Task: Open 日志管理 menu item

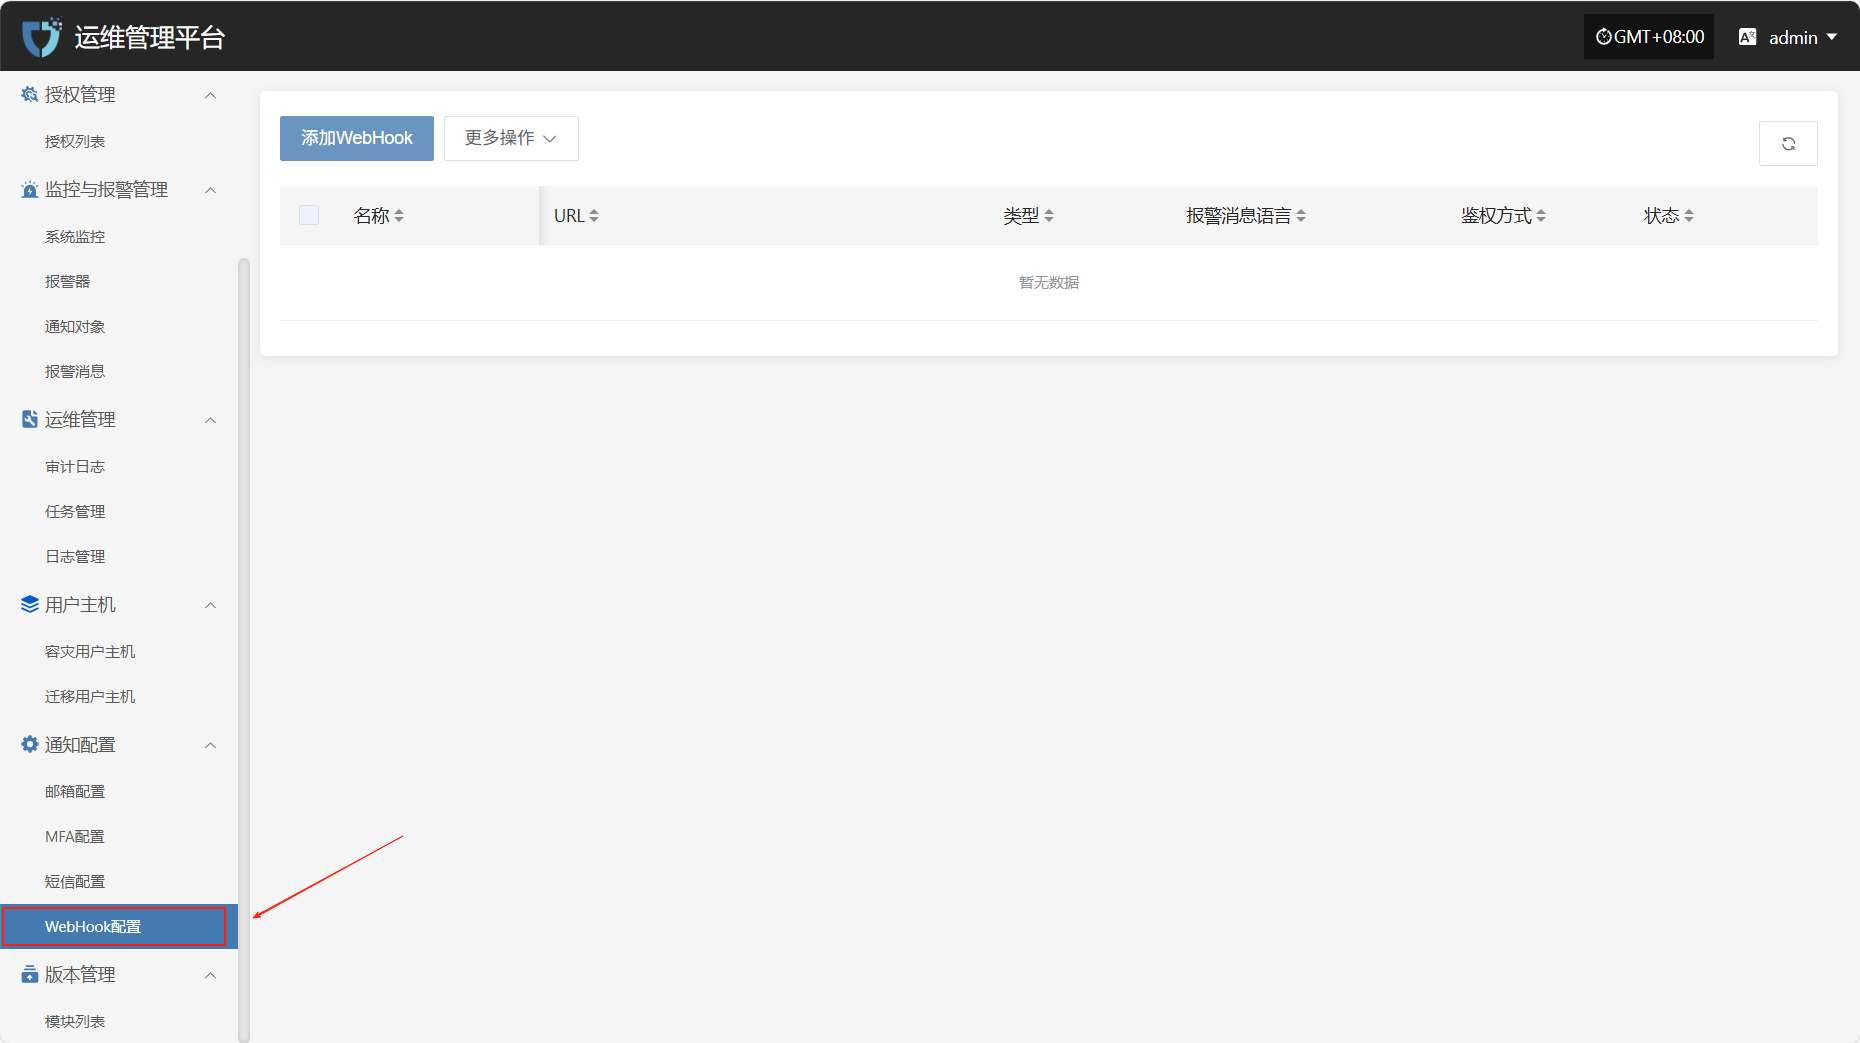Action: [x=119, y=557]
